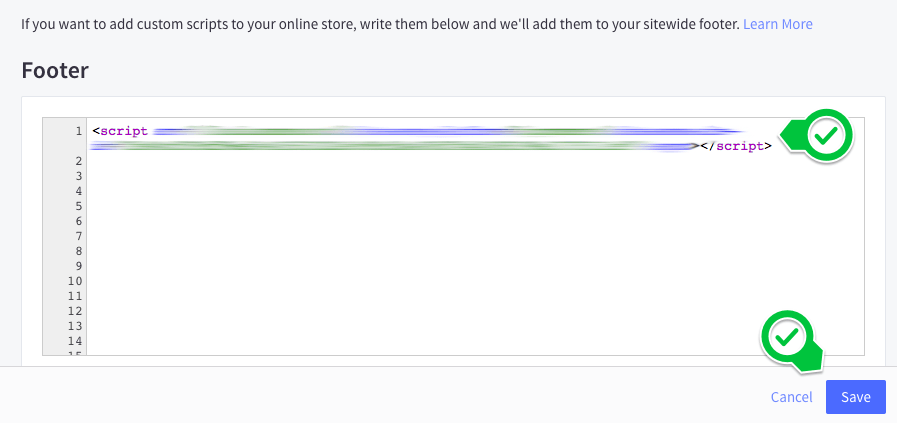897x423 pixels.
Task: Click the green checkmark above Save
Action: [788, 336]
